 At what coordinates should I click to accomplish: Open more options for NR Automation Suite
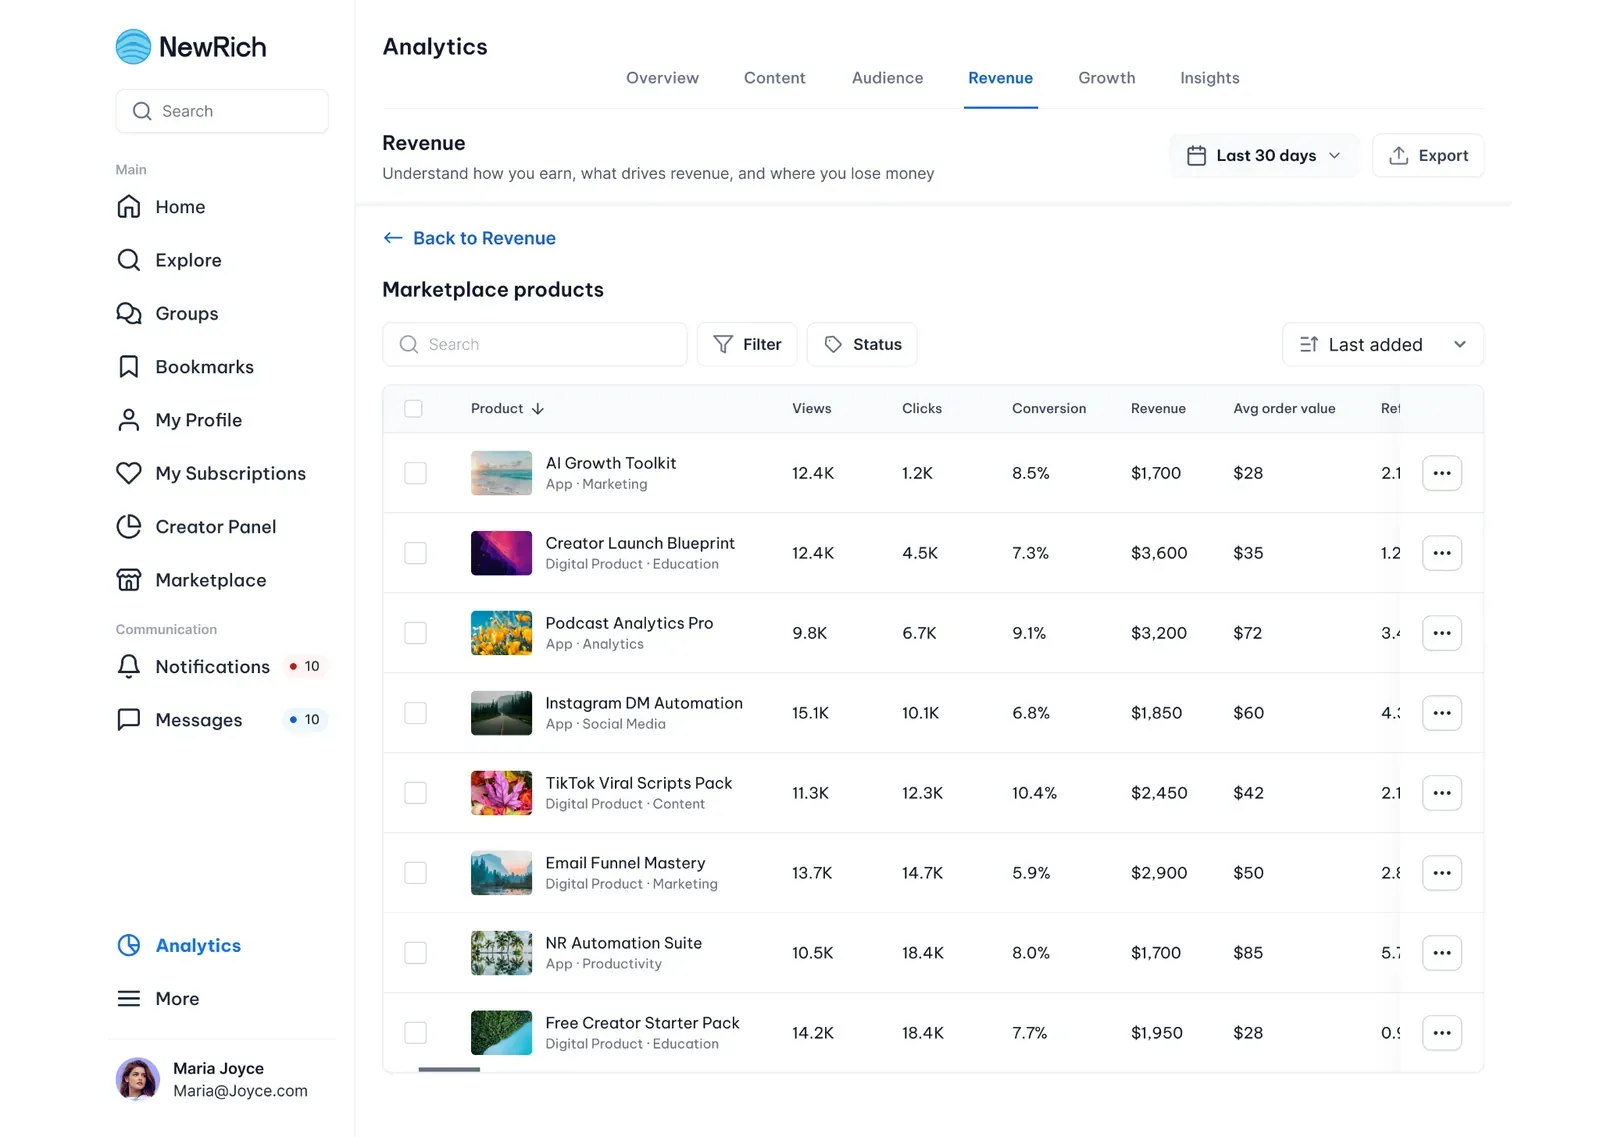(1442, 953)
